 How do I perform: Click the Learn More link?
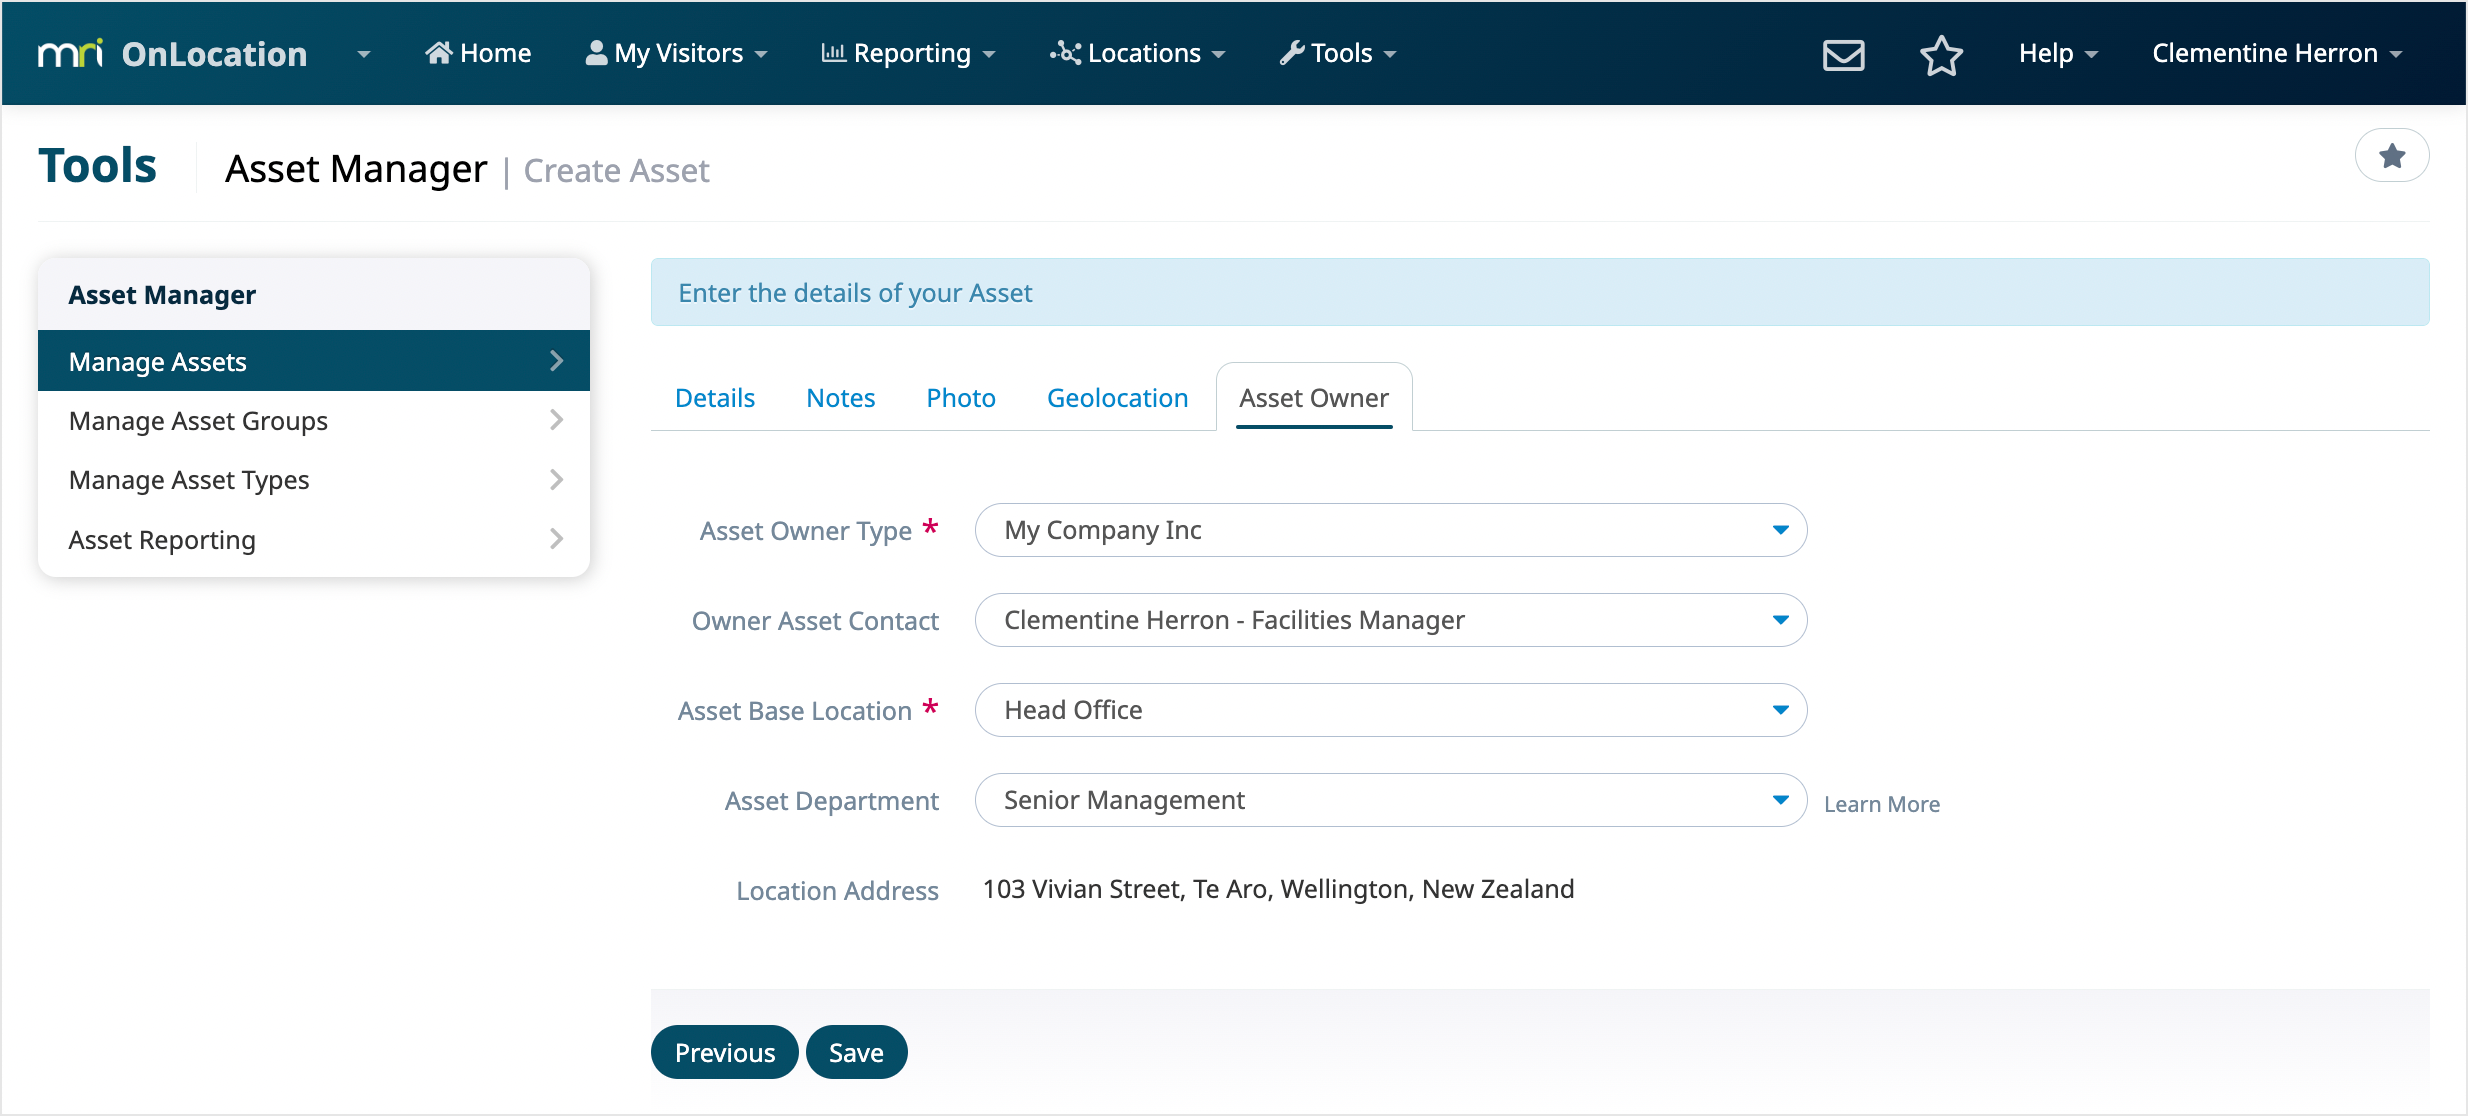(x=1882, y=804)
